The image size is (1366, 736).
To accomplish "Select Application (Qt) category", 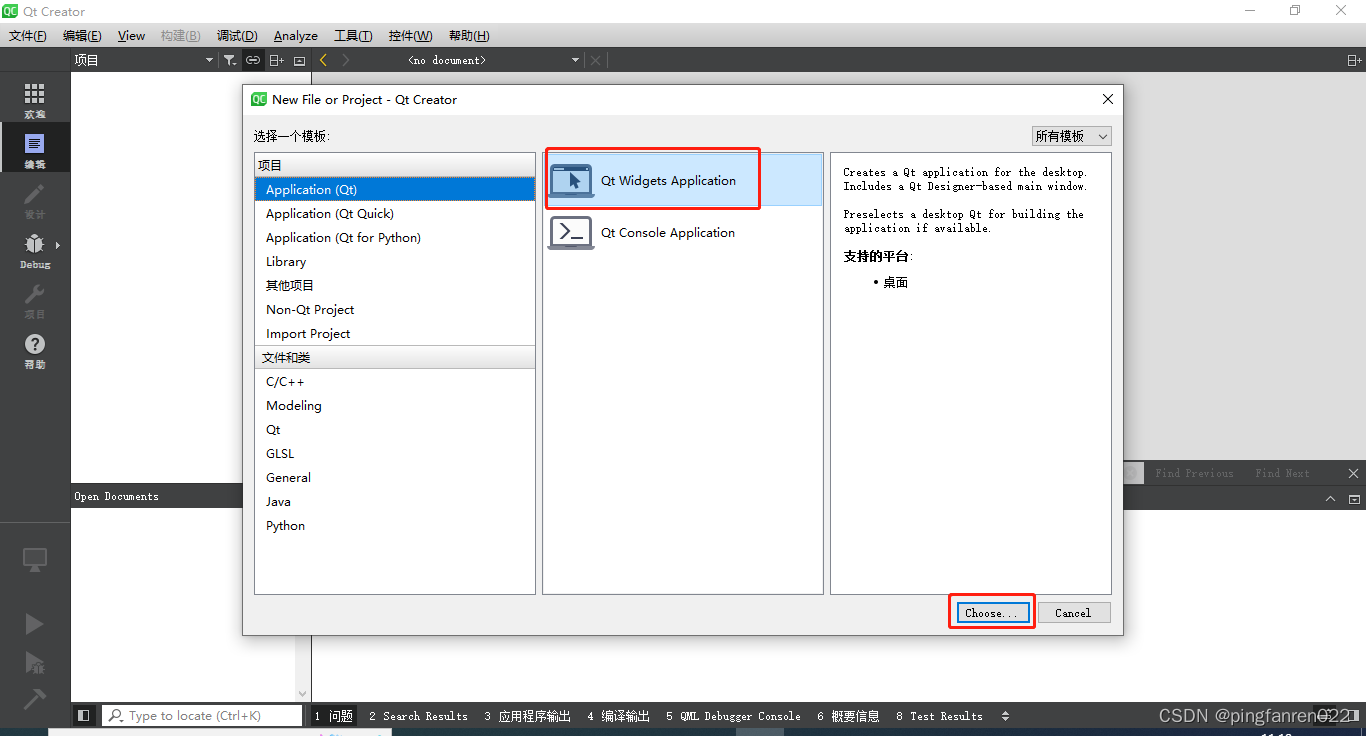I will click(395, 190).
